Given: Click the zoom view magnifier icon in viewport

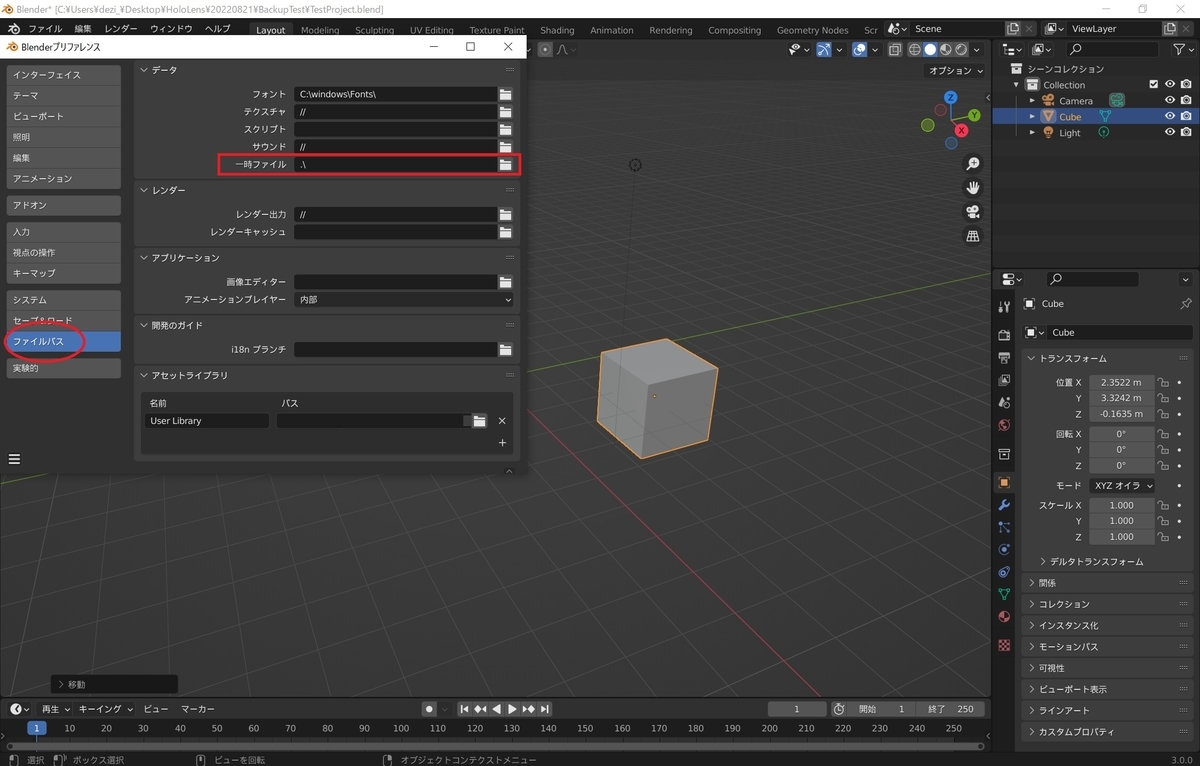Looking at the screenshot, I should 972,164.
